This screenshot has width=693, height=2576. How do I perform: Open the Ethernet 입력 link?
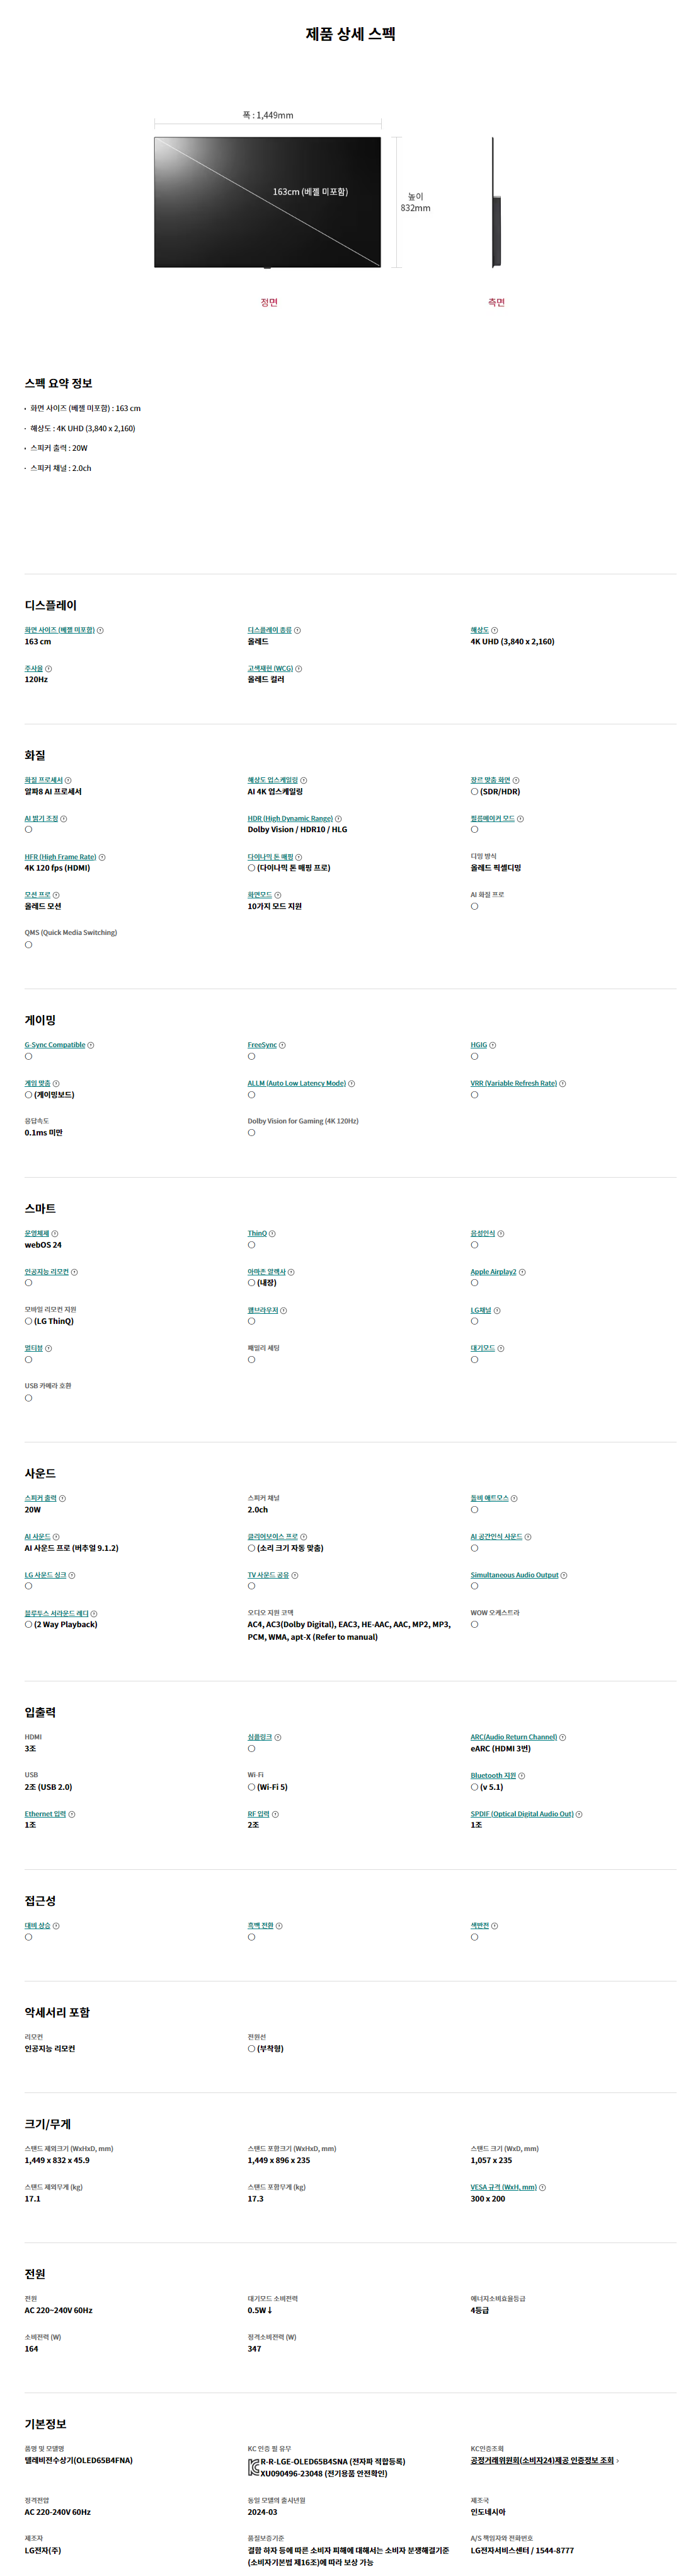point(46,1814)
